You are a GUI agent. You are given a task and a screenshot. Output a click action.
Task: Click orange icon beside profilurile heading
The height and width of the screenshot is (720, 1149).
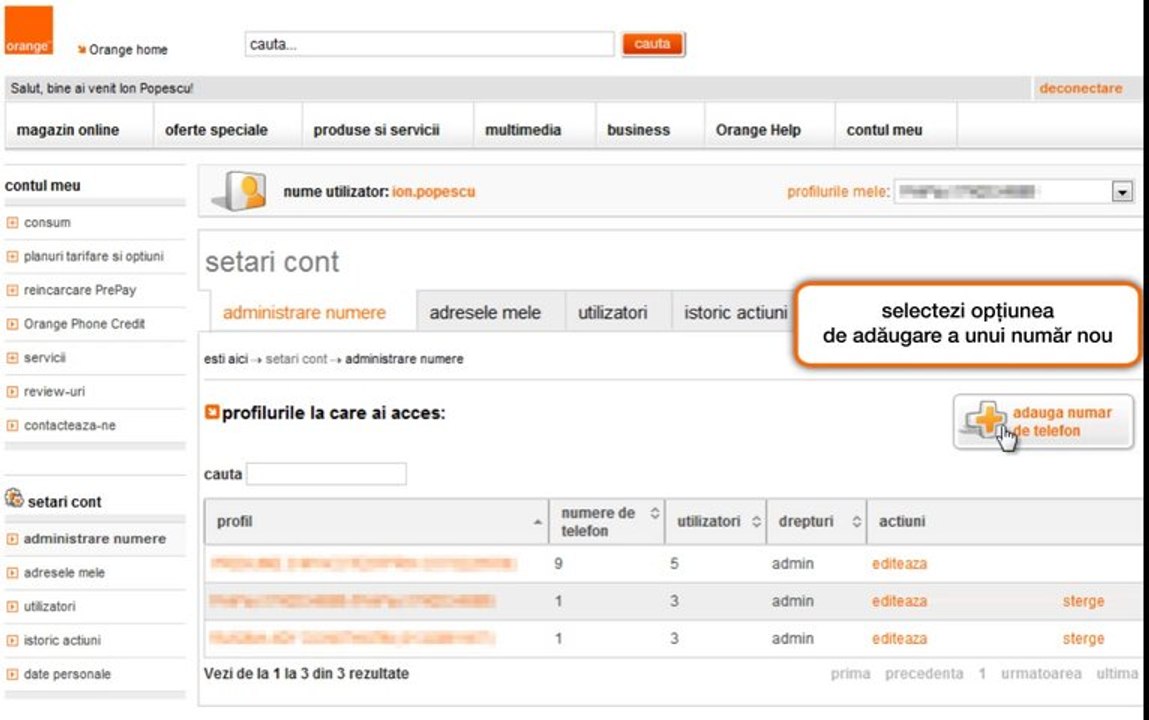pos(212,412)
